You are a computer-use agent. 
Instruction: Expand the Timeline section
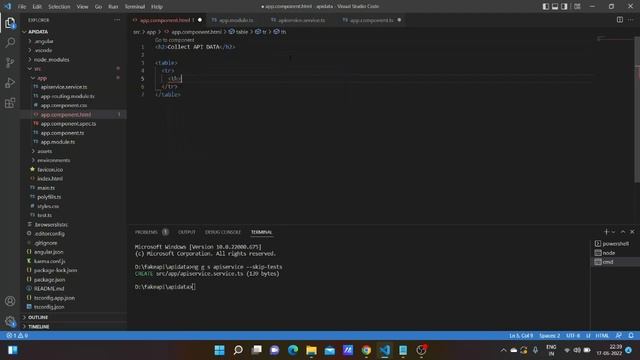(74, 327)
